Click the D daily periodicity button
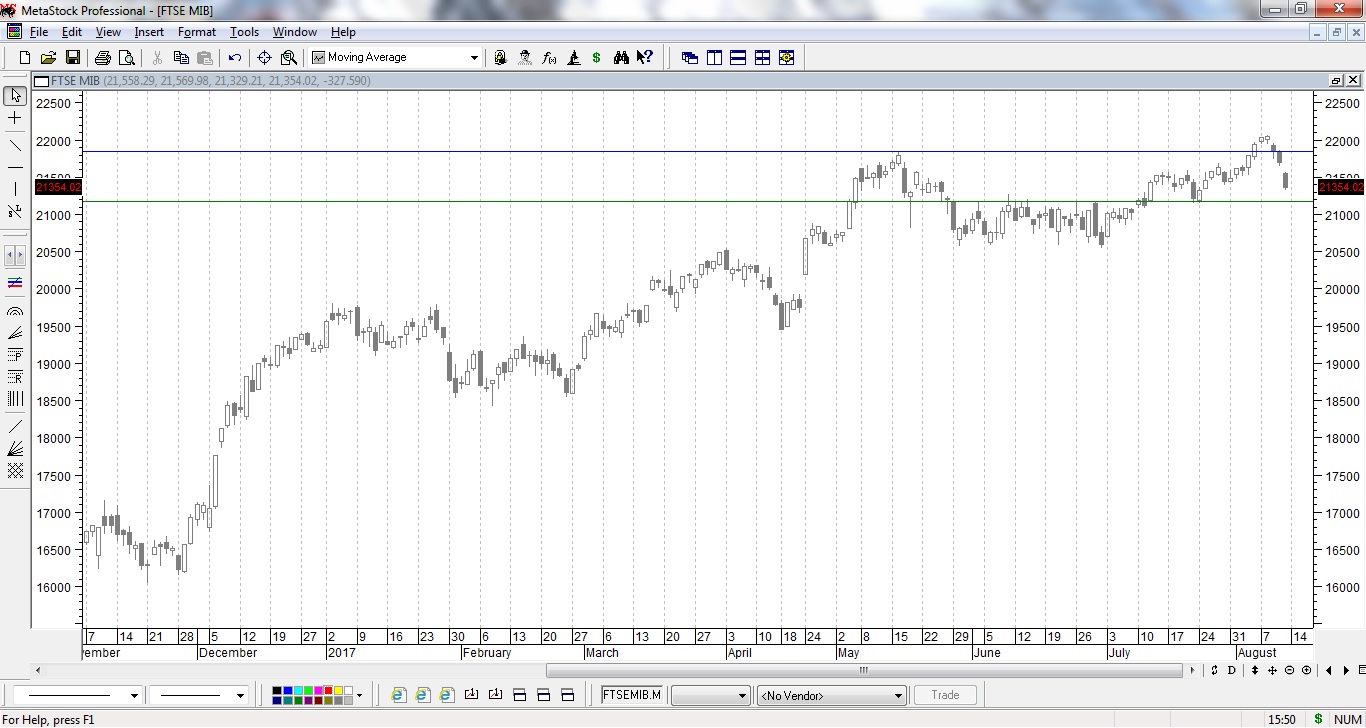This screenshot has width=1366, height=728. coord(1232,670)
